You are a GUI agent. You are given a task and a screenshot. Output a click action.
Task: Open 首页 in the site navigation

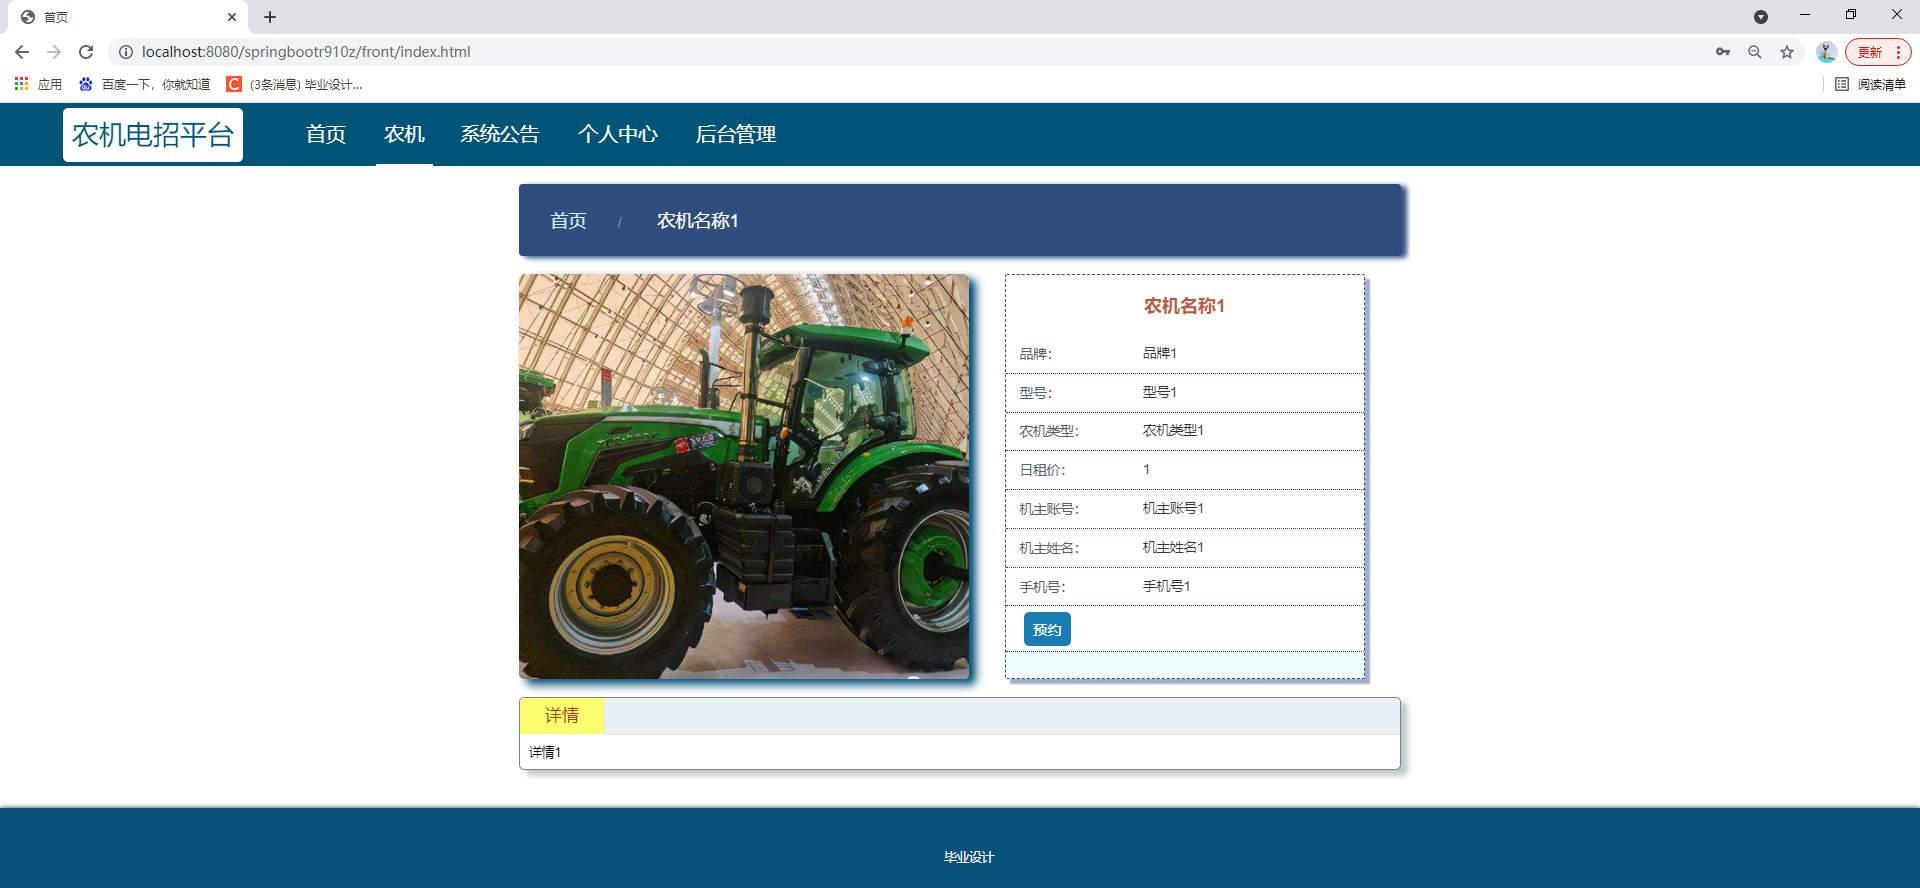click(x=326, y=134)
